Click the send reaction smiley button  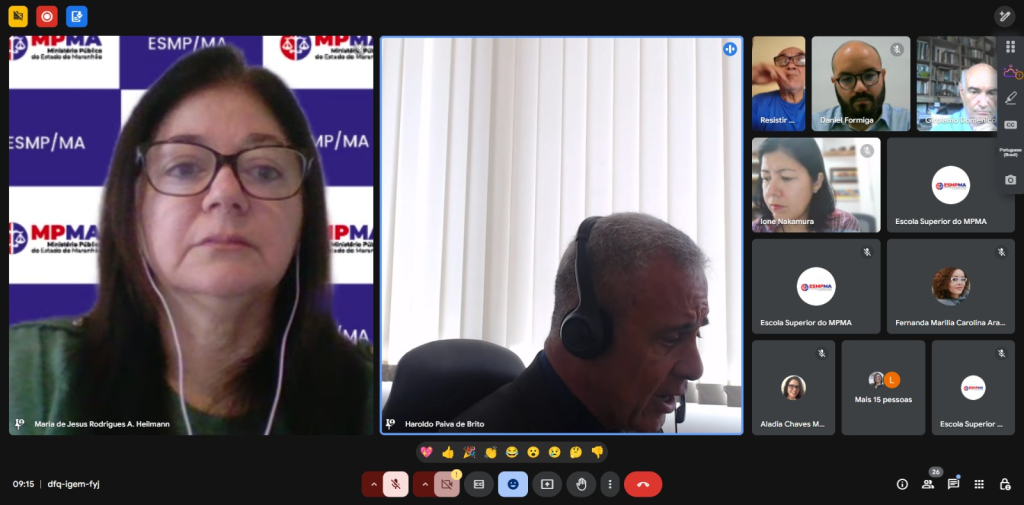(513, 484)
